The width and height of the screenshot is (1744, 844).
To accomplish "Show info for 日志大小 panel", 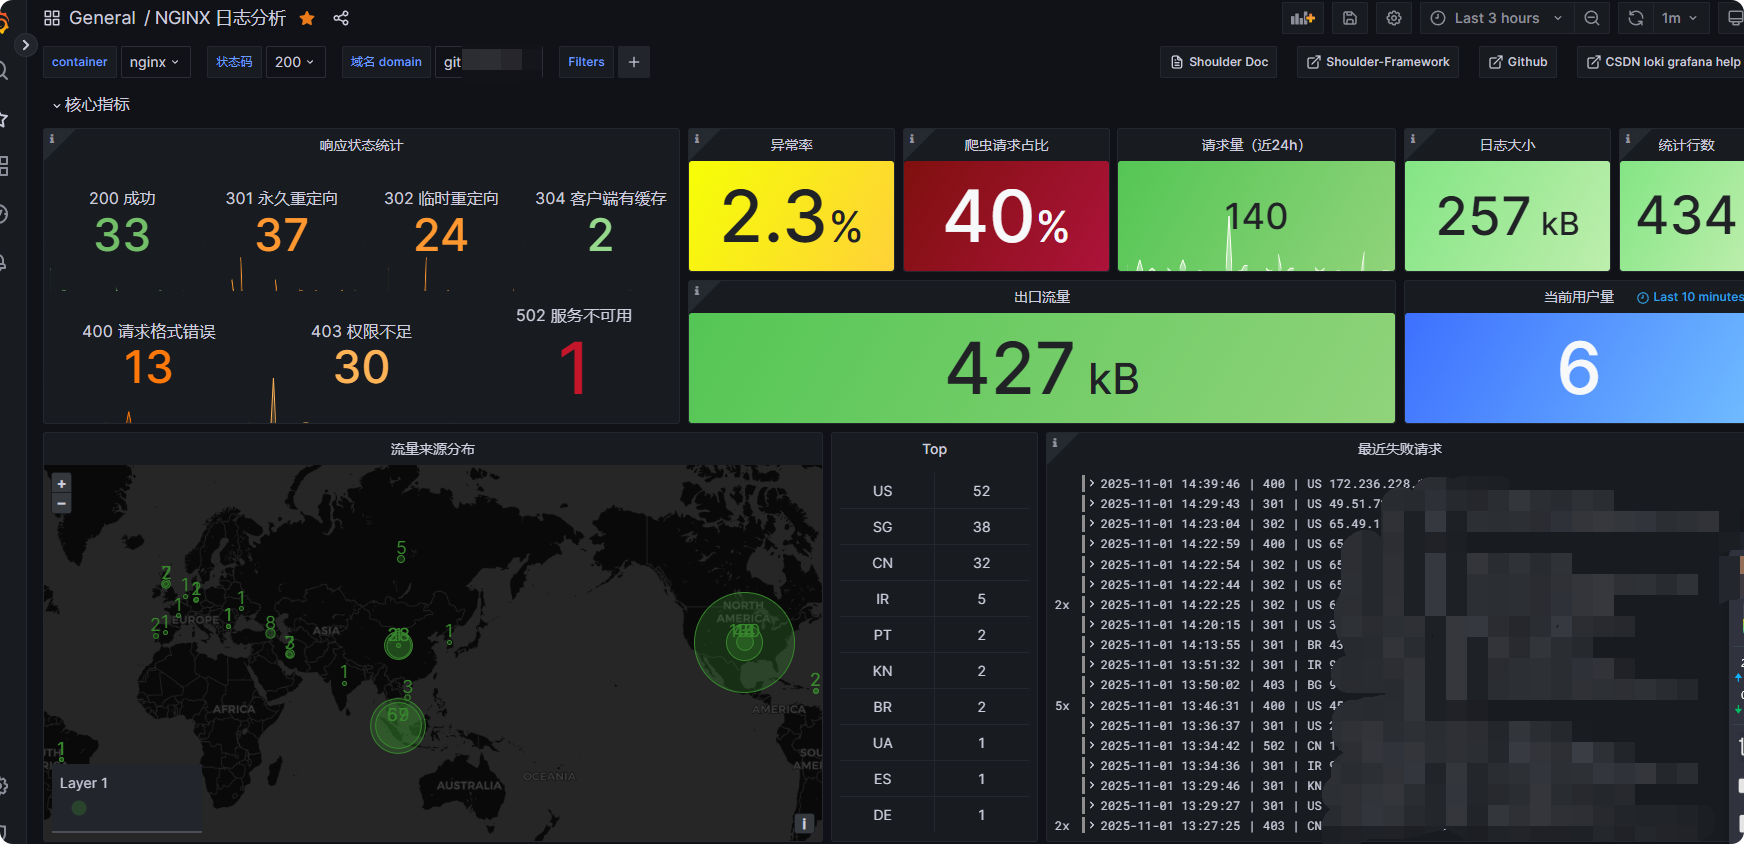I will (x=1413, y=139).
